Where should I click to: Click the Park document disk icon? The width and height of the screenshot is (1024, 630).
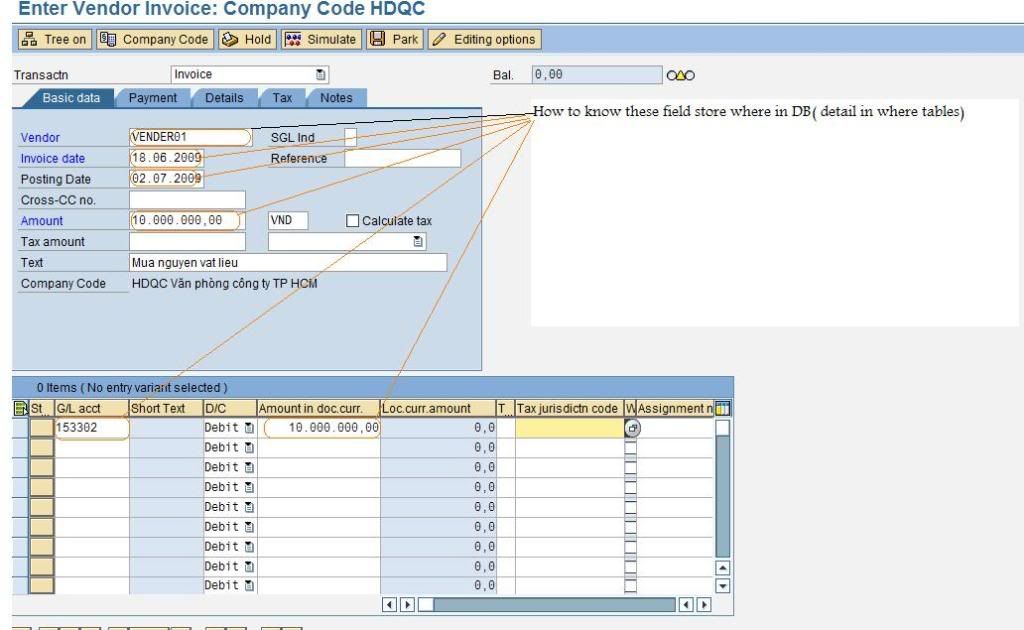coord(377,40)
